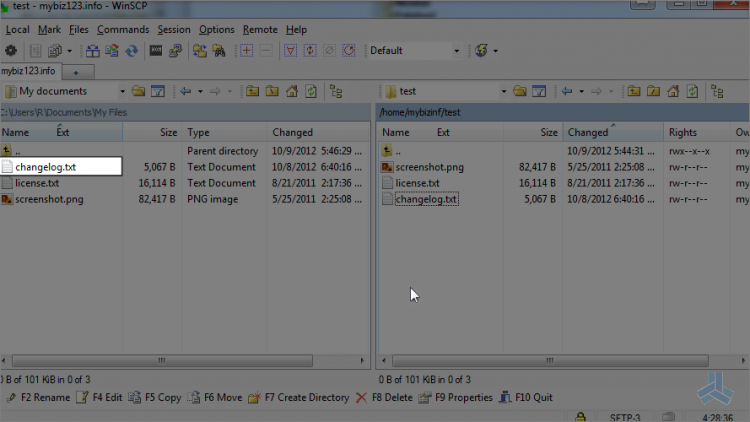Screen dimensions: 750x422
Task: Go to local parent directory icon
Action: pyautogui.click(x=253, y=91)
